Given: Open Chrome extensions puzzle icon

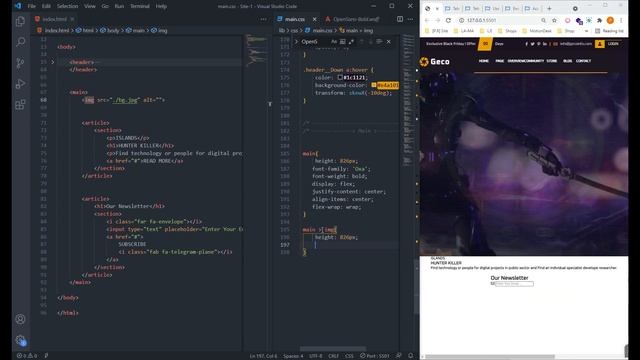Looking at the screenshot, I should [x=599, y=20].
